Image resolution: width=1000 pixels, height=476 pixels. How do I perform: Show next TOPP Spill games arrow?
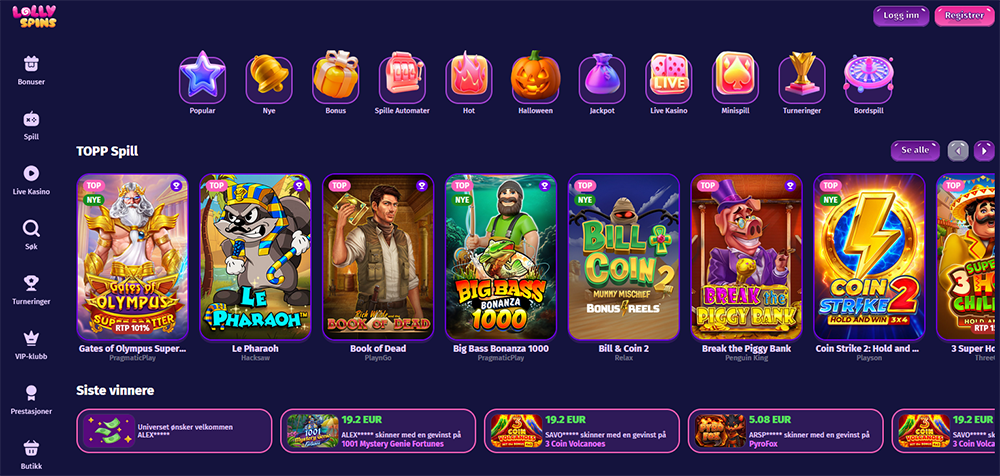(984, 151)
